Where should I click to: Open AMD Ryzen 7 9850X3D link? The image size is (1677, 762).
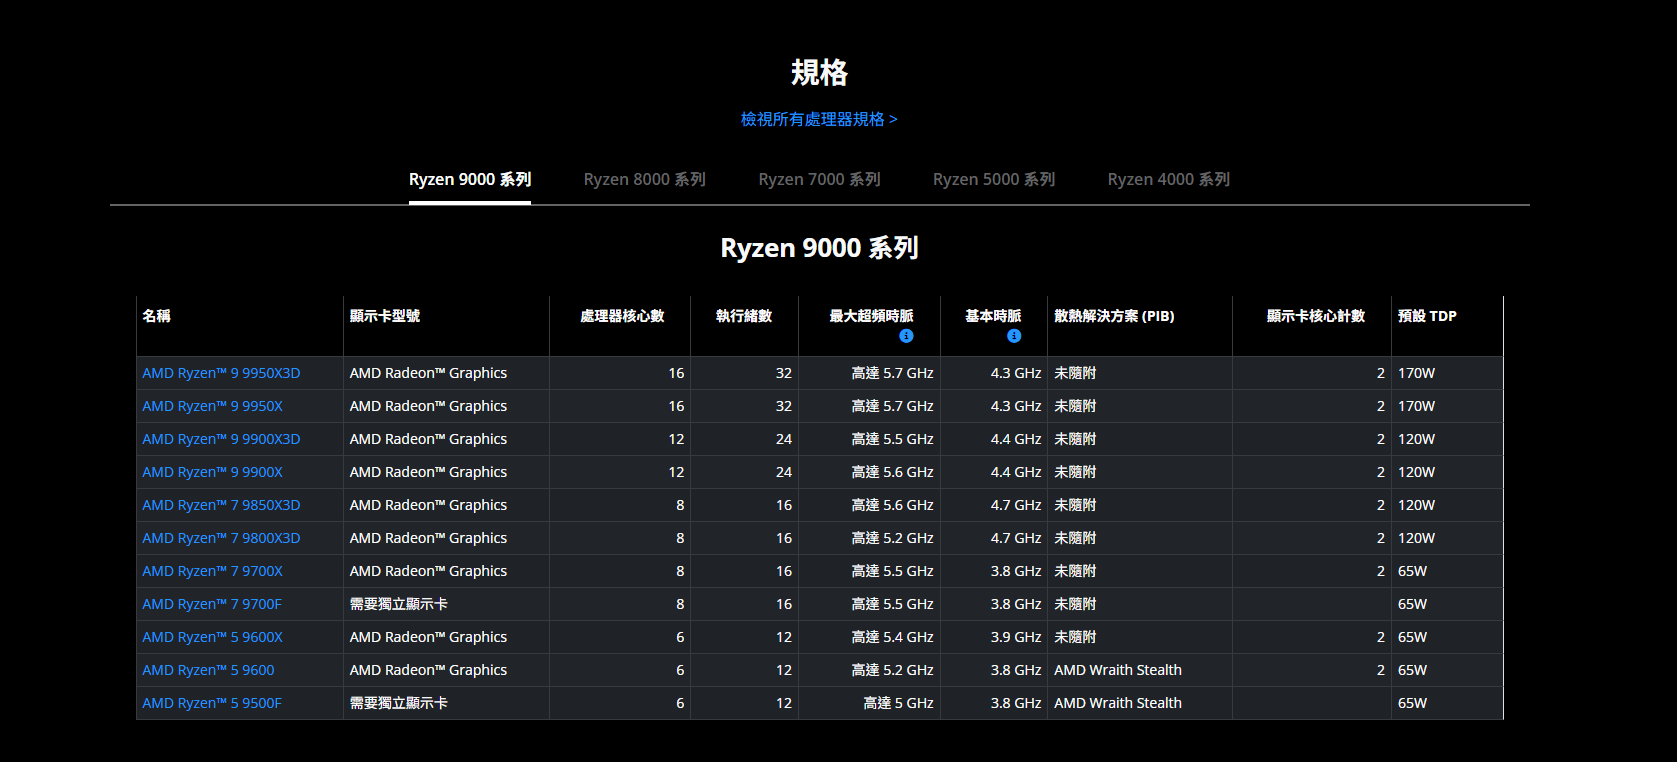[x=221, y=505]
